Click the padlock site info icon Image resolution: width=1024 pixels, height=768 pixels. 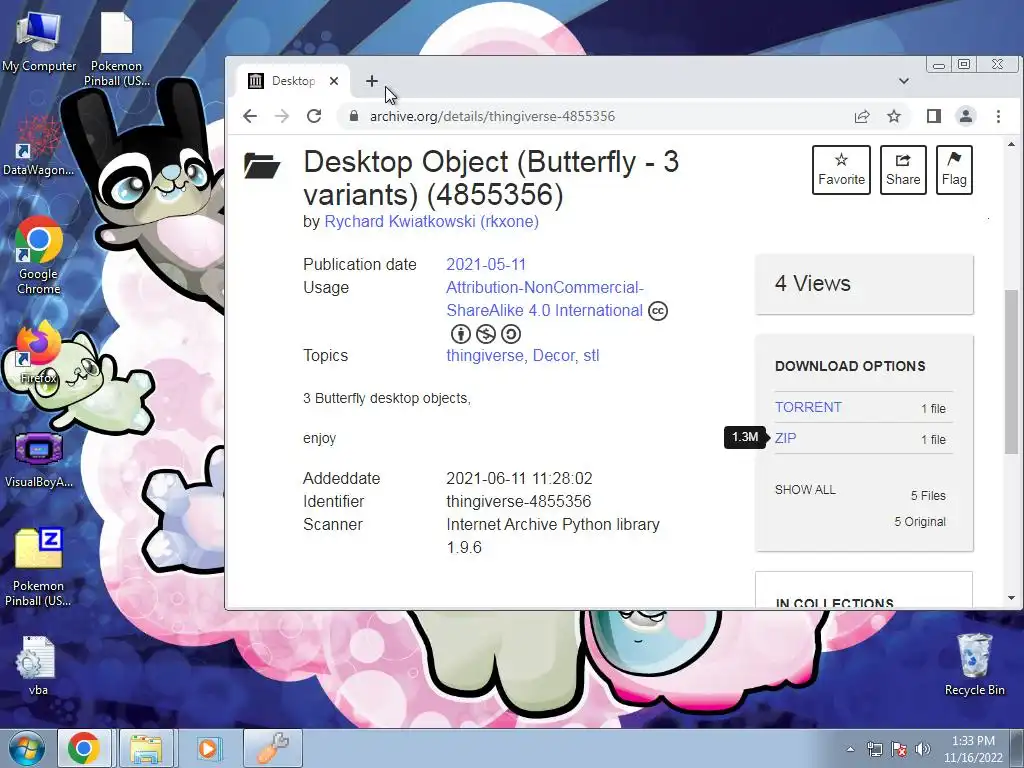coord(354,116)
